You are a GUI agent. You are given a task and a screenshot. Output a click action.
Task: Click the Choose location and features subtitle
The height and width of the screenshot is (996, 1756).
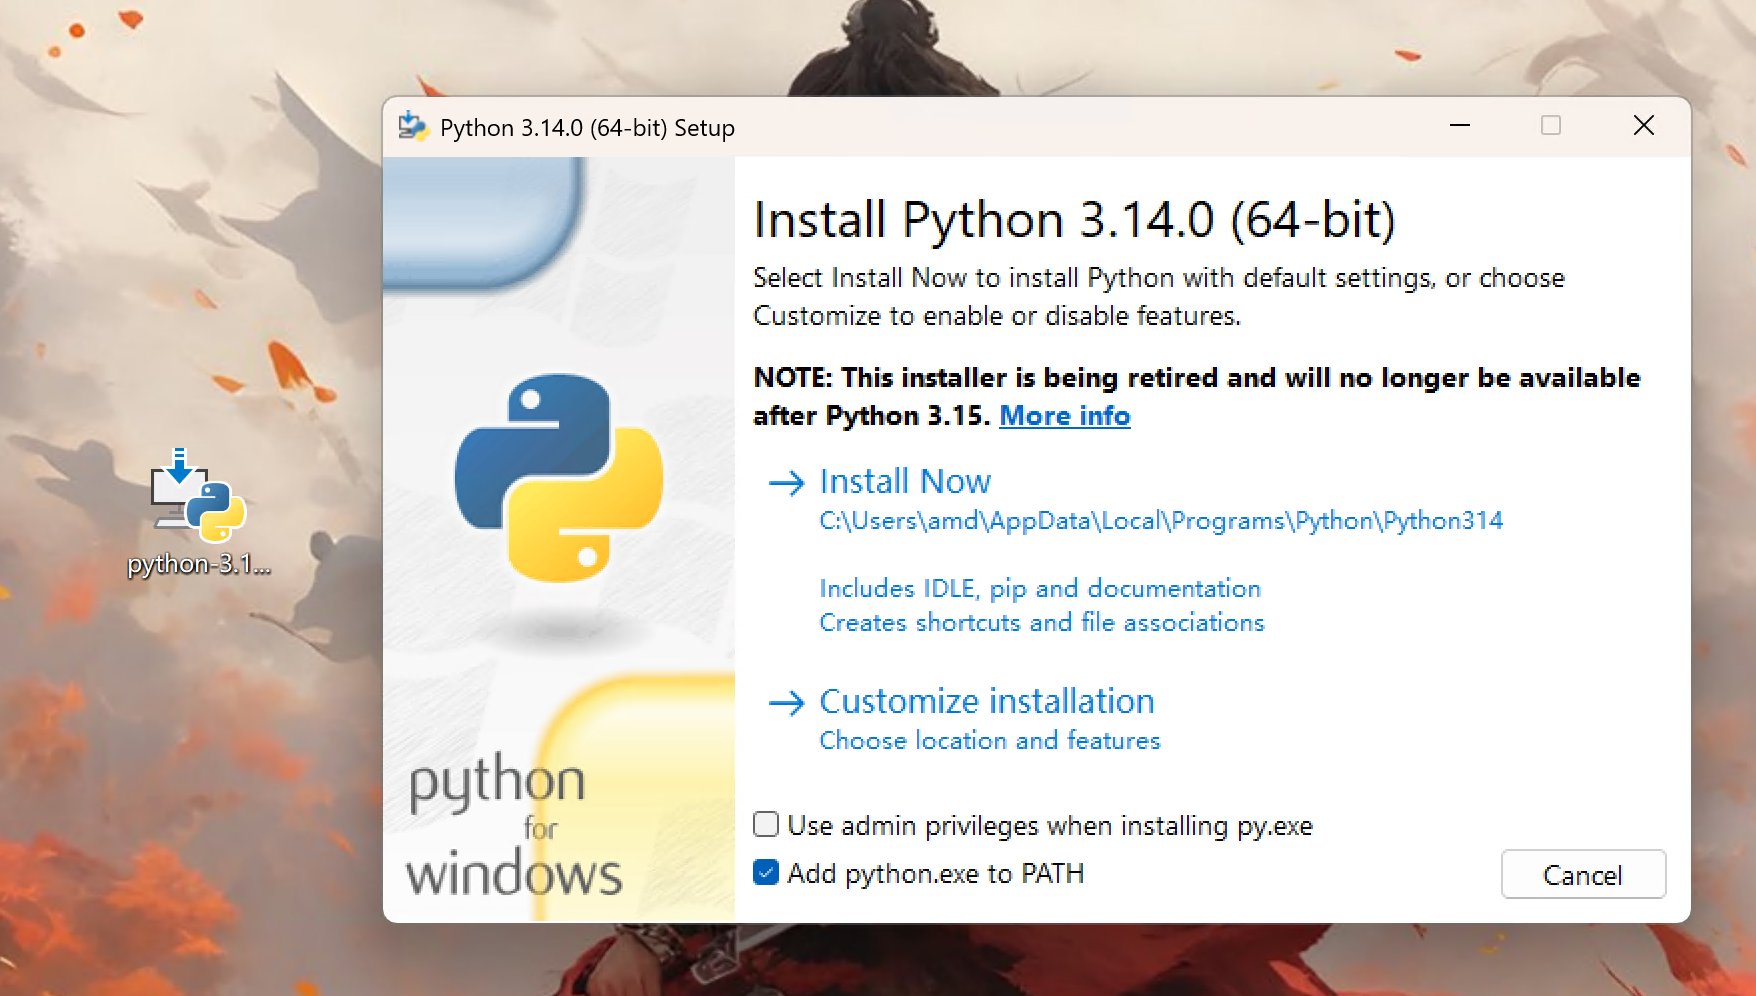point(989,741)
